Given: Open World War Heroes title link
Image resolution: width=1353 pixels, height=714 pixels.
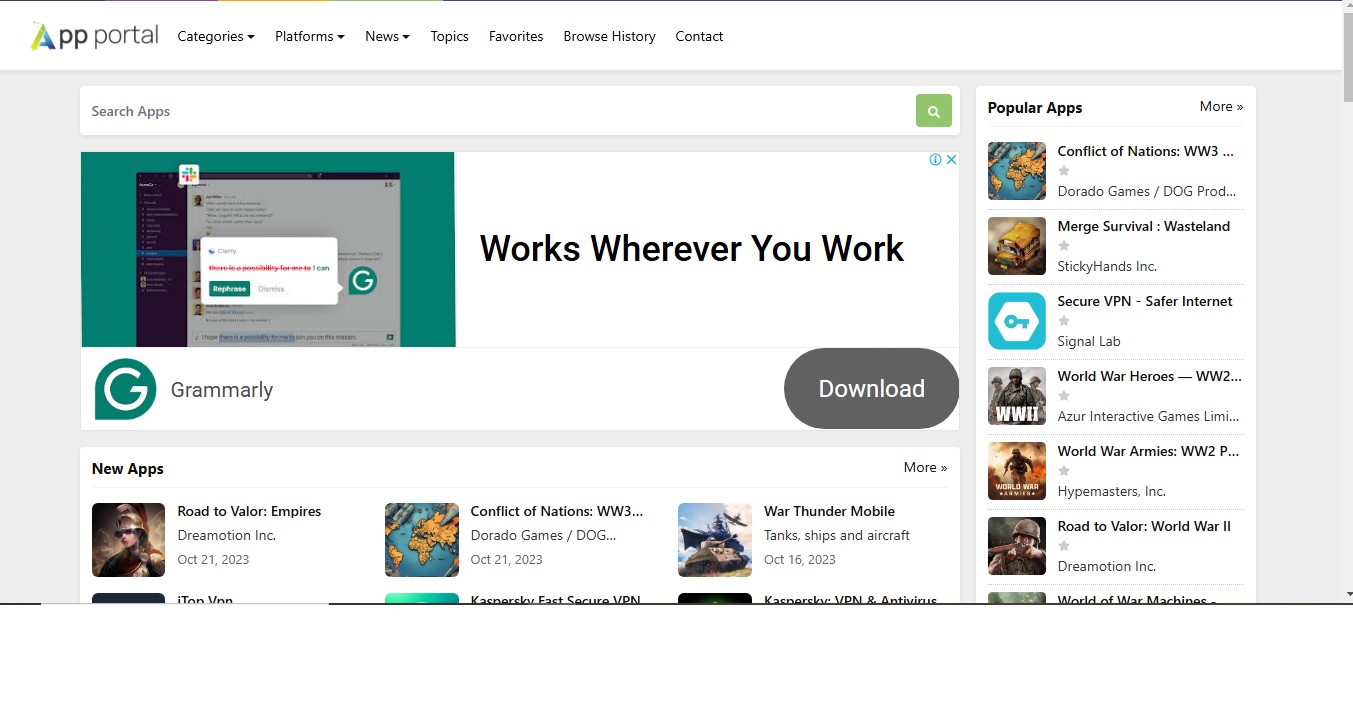Looking at the screenshot, I should coord(1150,376).
